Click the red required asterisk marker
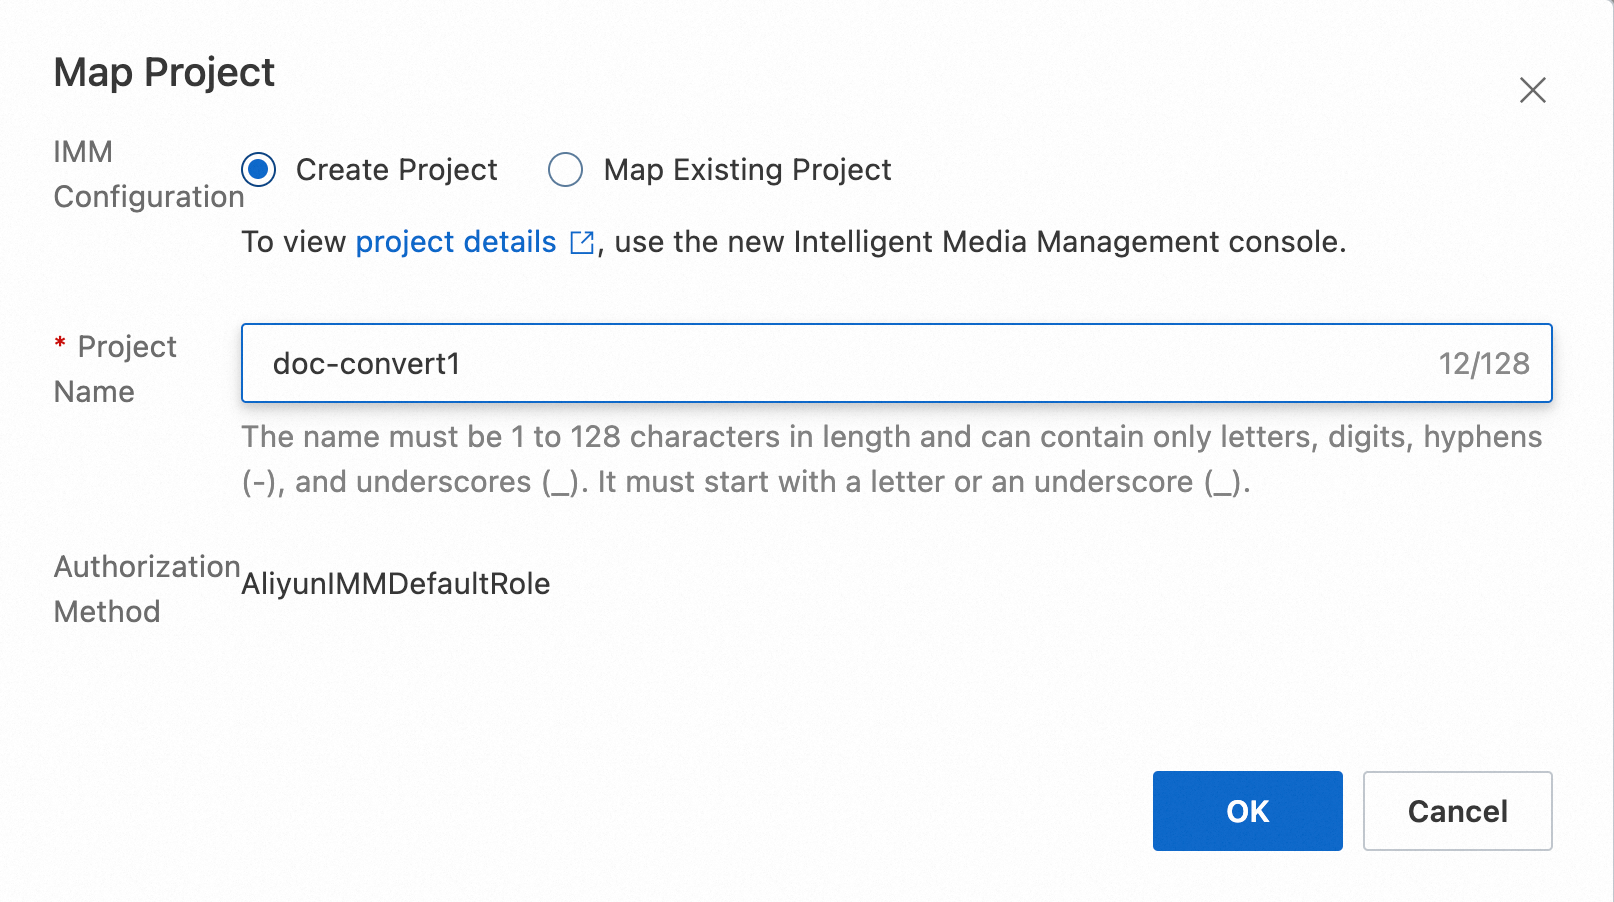 click(x=60, y=343)
